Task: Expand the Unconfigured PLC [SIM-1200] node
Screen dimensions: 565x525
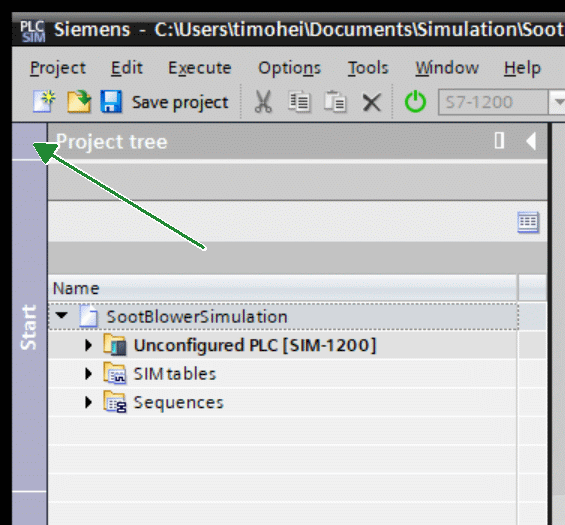Action: coord(88,345)
